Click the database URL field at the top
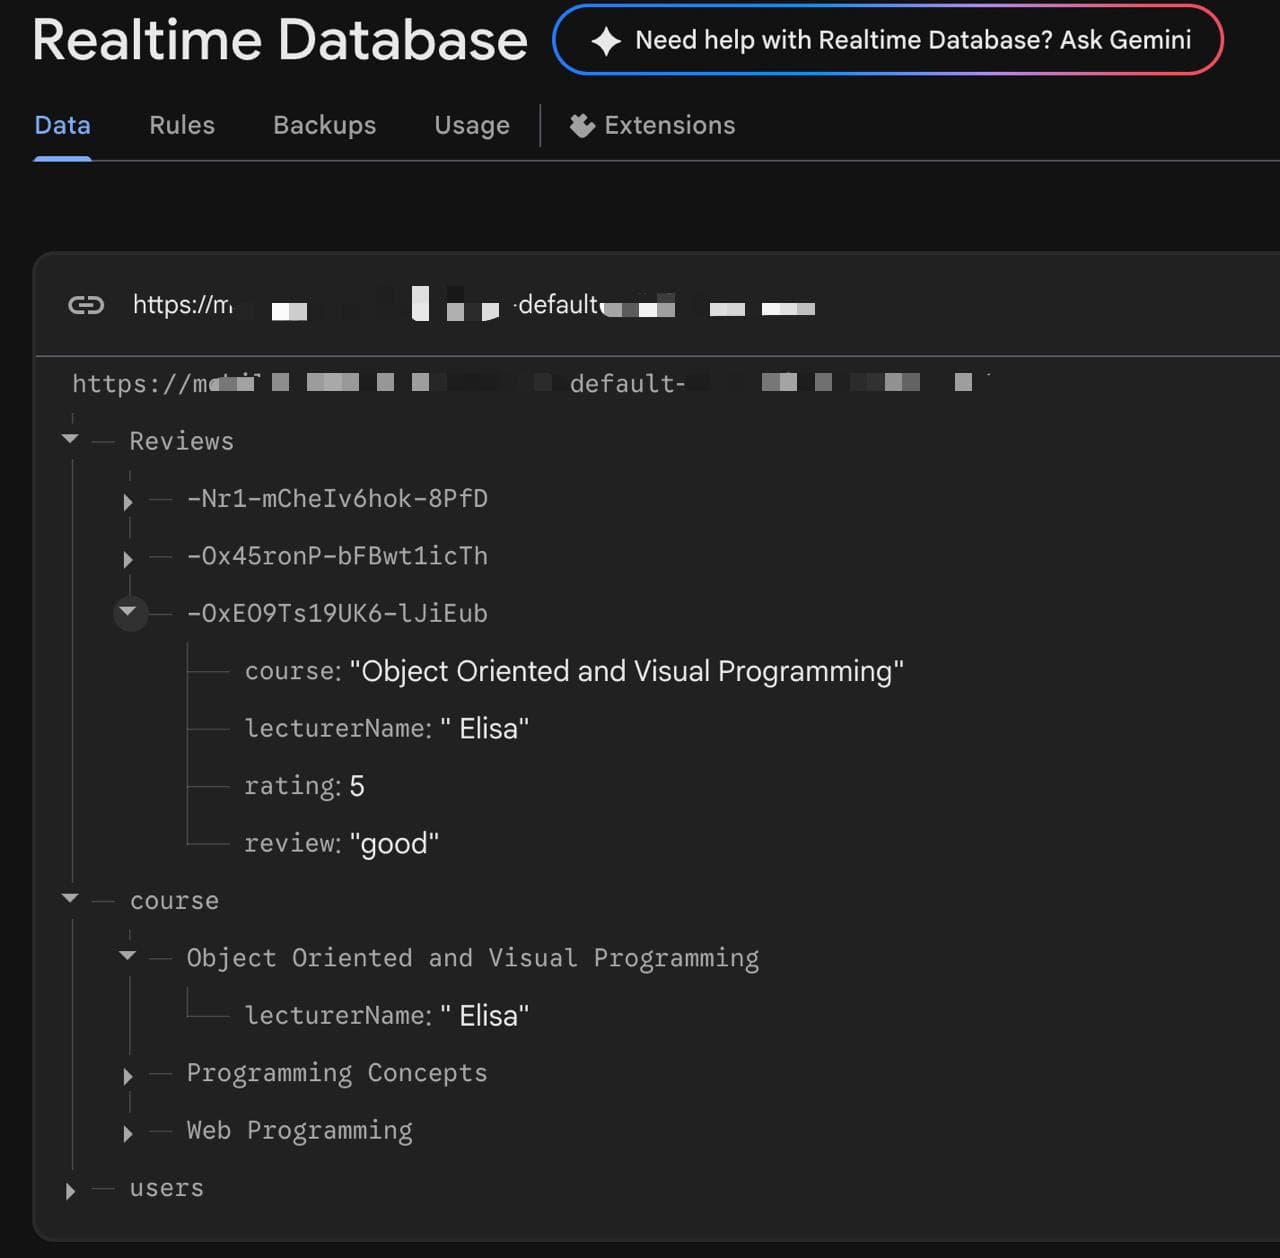The height and width of the screenshot is (1258, 1280). coord(474,305)
